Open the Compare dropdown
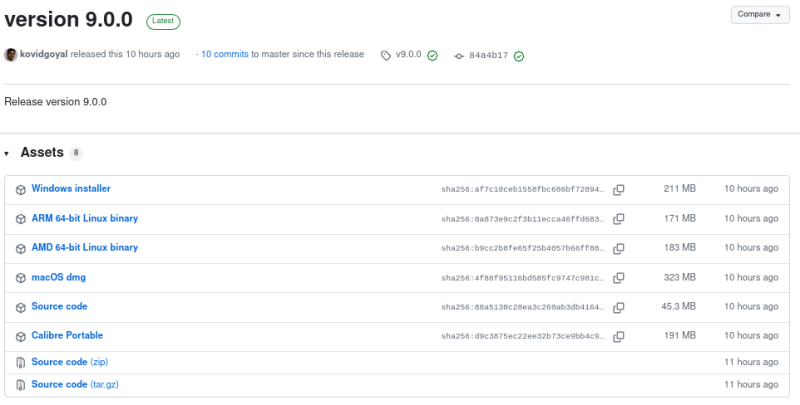Image resolution: width=800 pixels, height=405 pixels. coord(760,15)
